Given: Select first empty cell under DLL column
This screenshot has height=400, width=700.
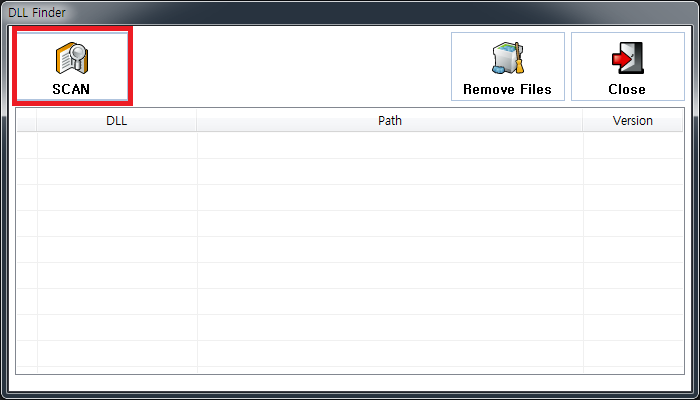Looking at the screenshot, I should 116,146.
